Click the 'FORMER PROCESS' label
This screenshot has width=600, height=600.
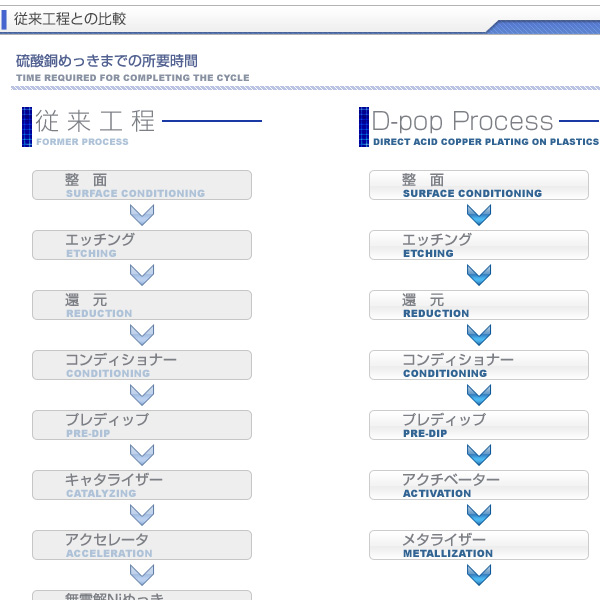tap(82, 142)
